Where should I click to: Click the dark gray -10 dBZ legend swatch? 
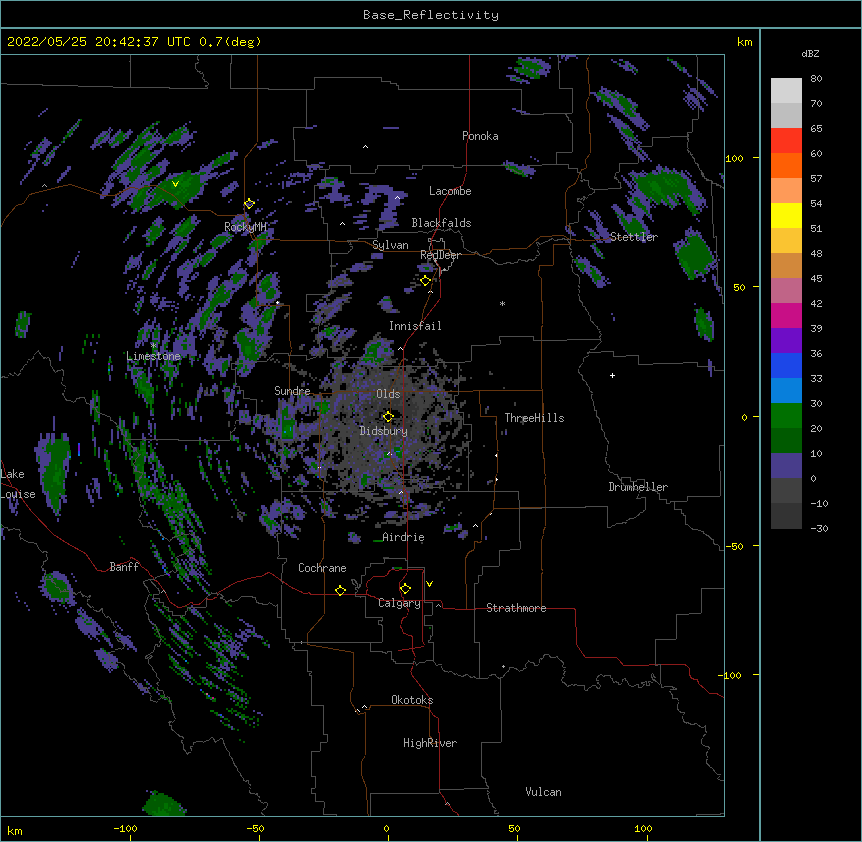pos(786,516)
